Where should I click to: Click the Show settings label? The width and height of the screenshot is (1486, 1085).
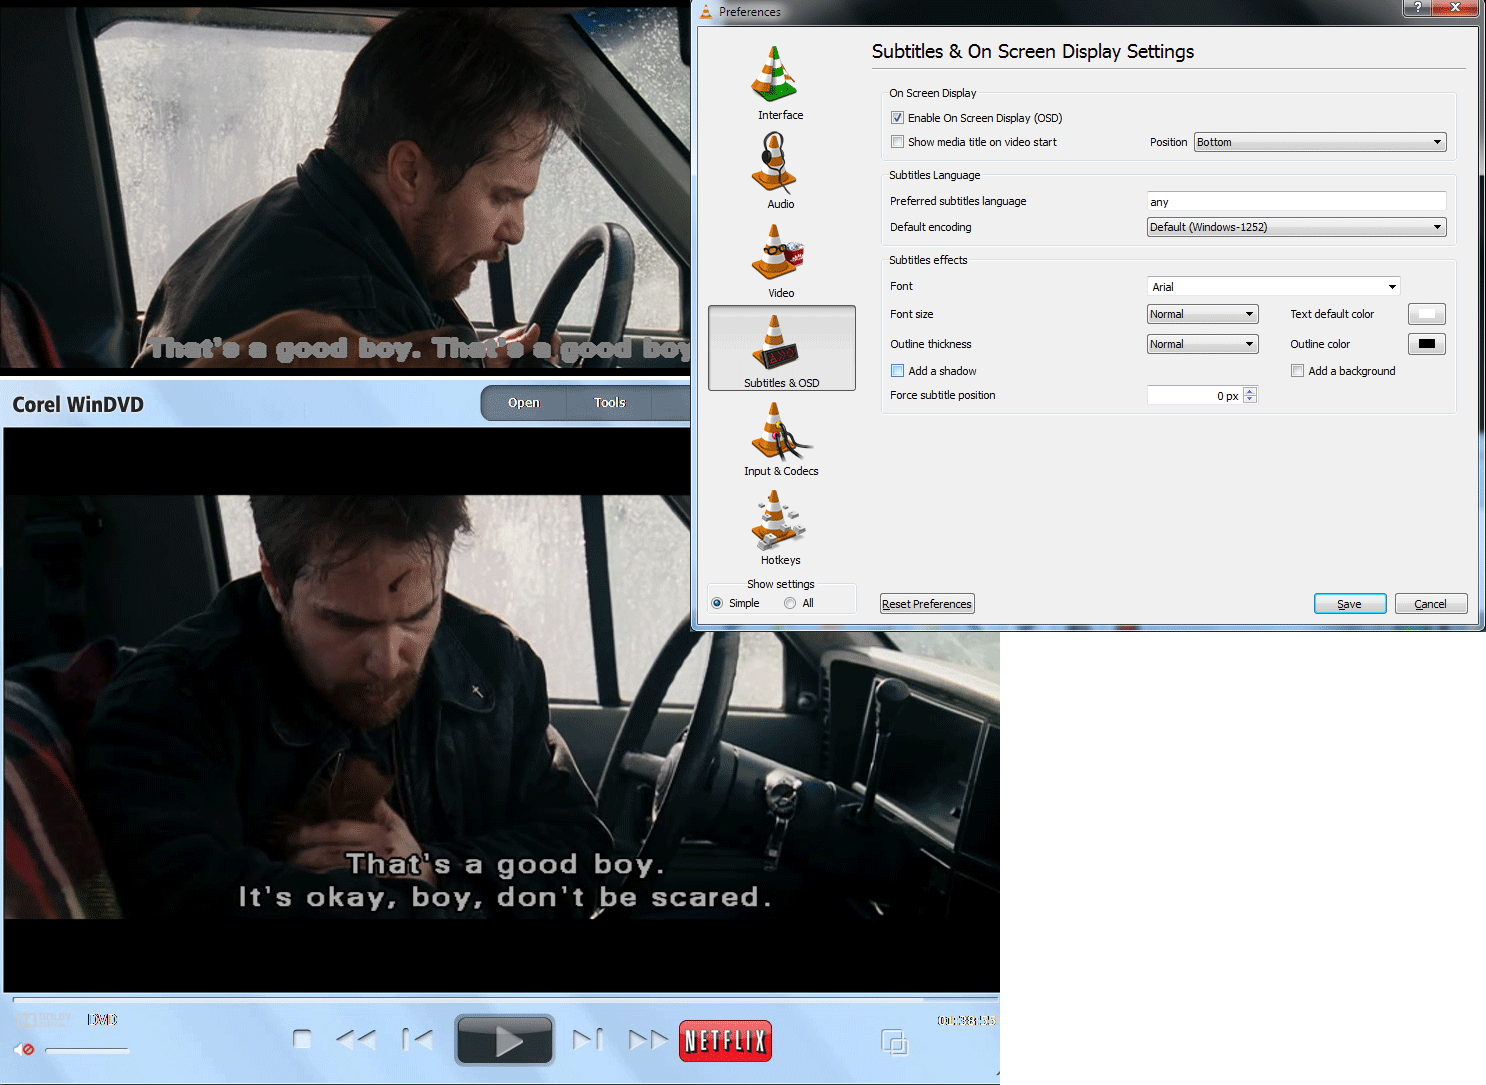click(781, 584)
